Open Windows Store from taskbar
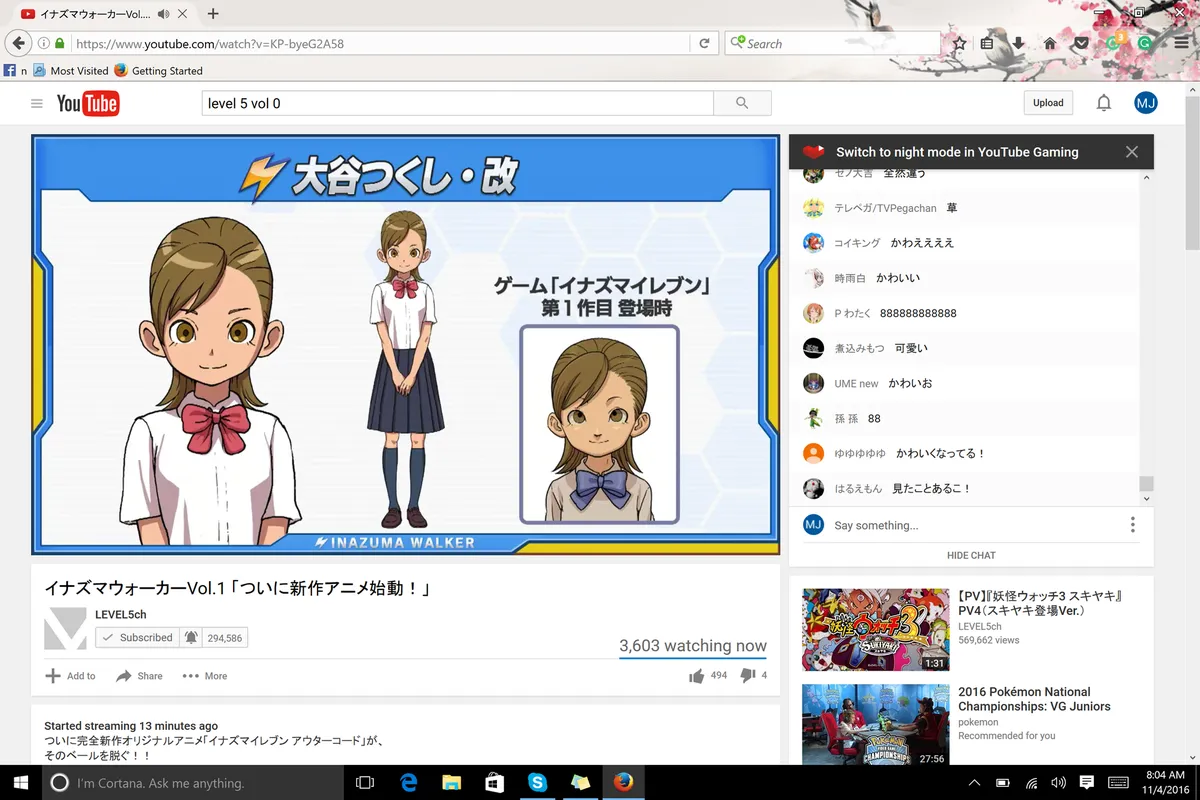 [494, 782]
